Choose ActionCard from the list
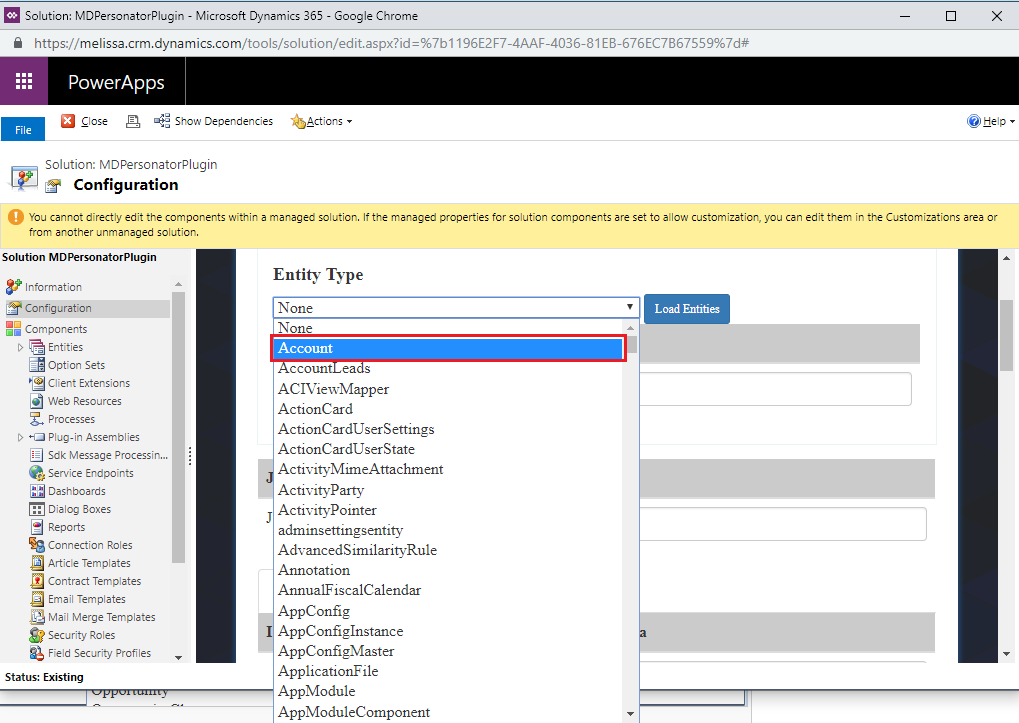 pyautogui.click(x=448, y=409)
